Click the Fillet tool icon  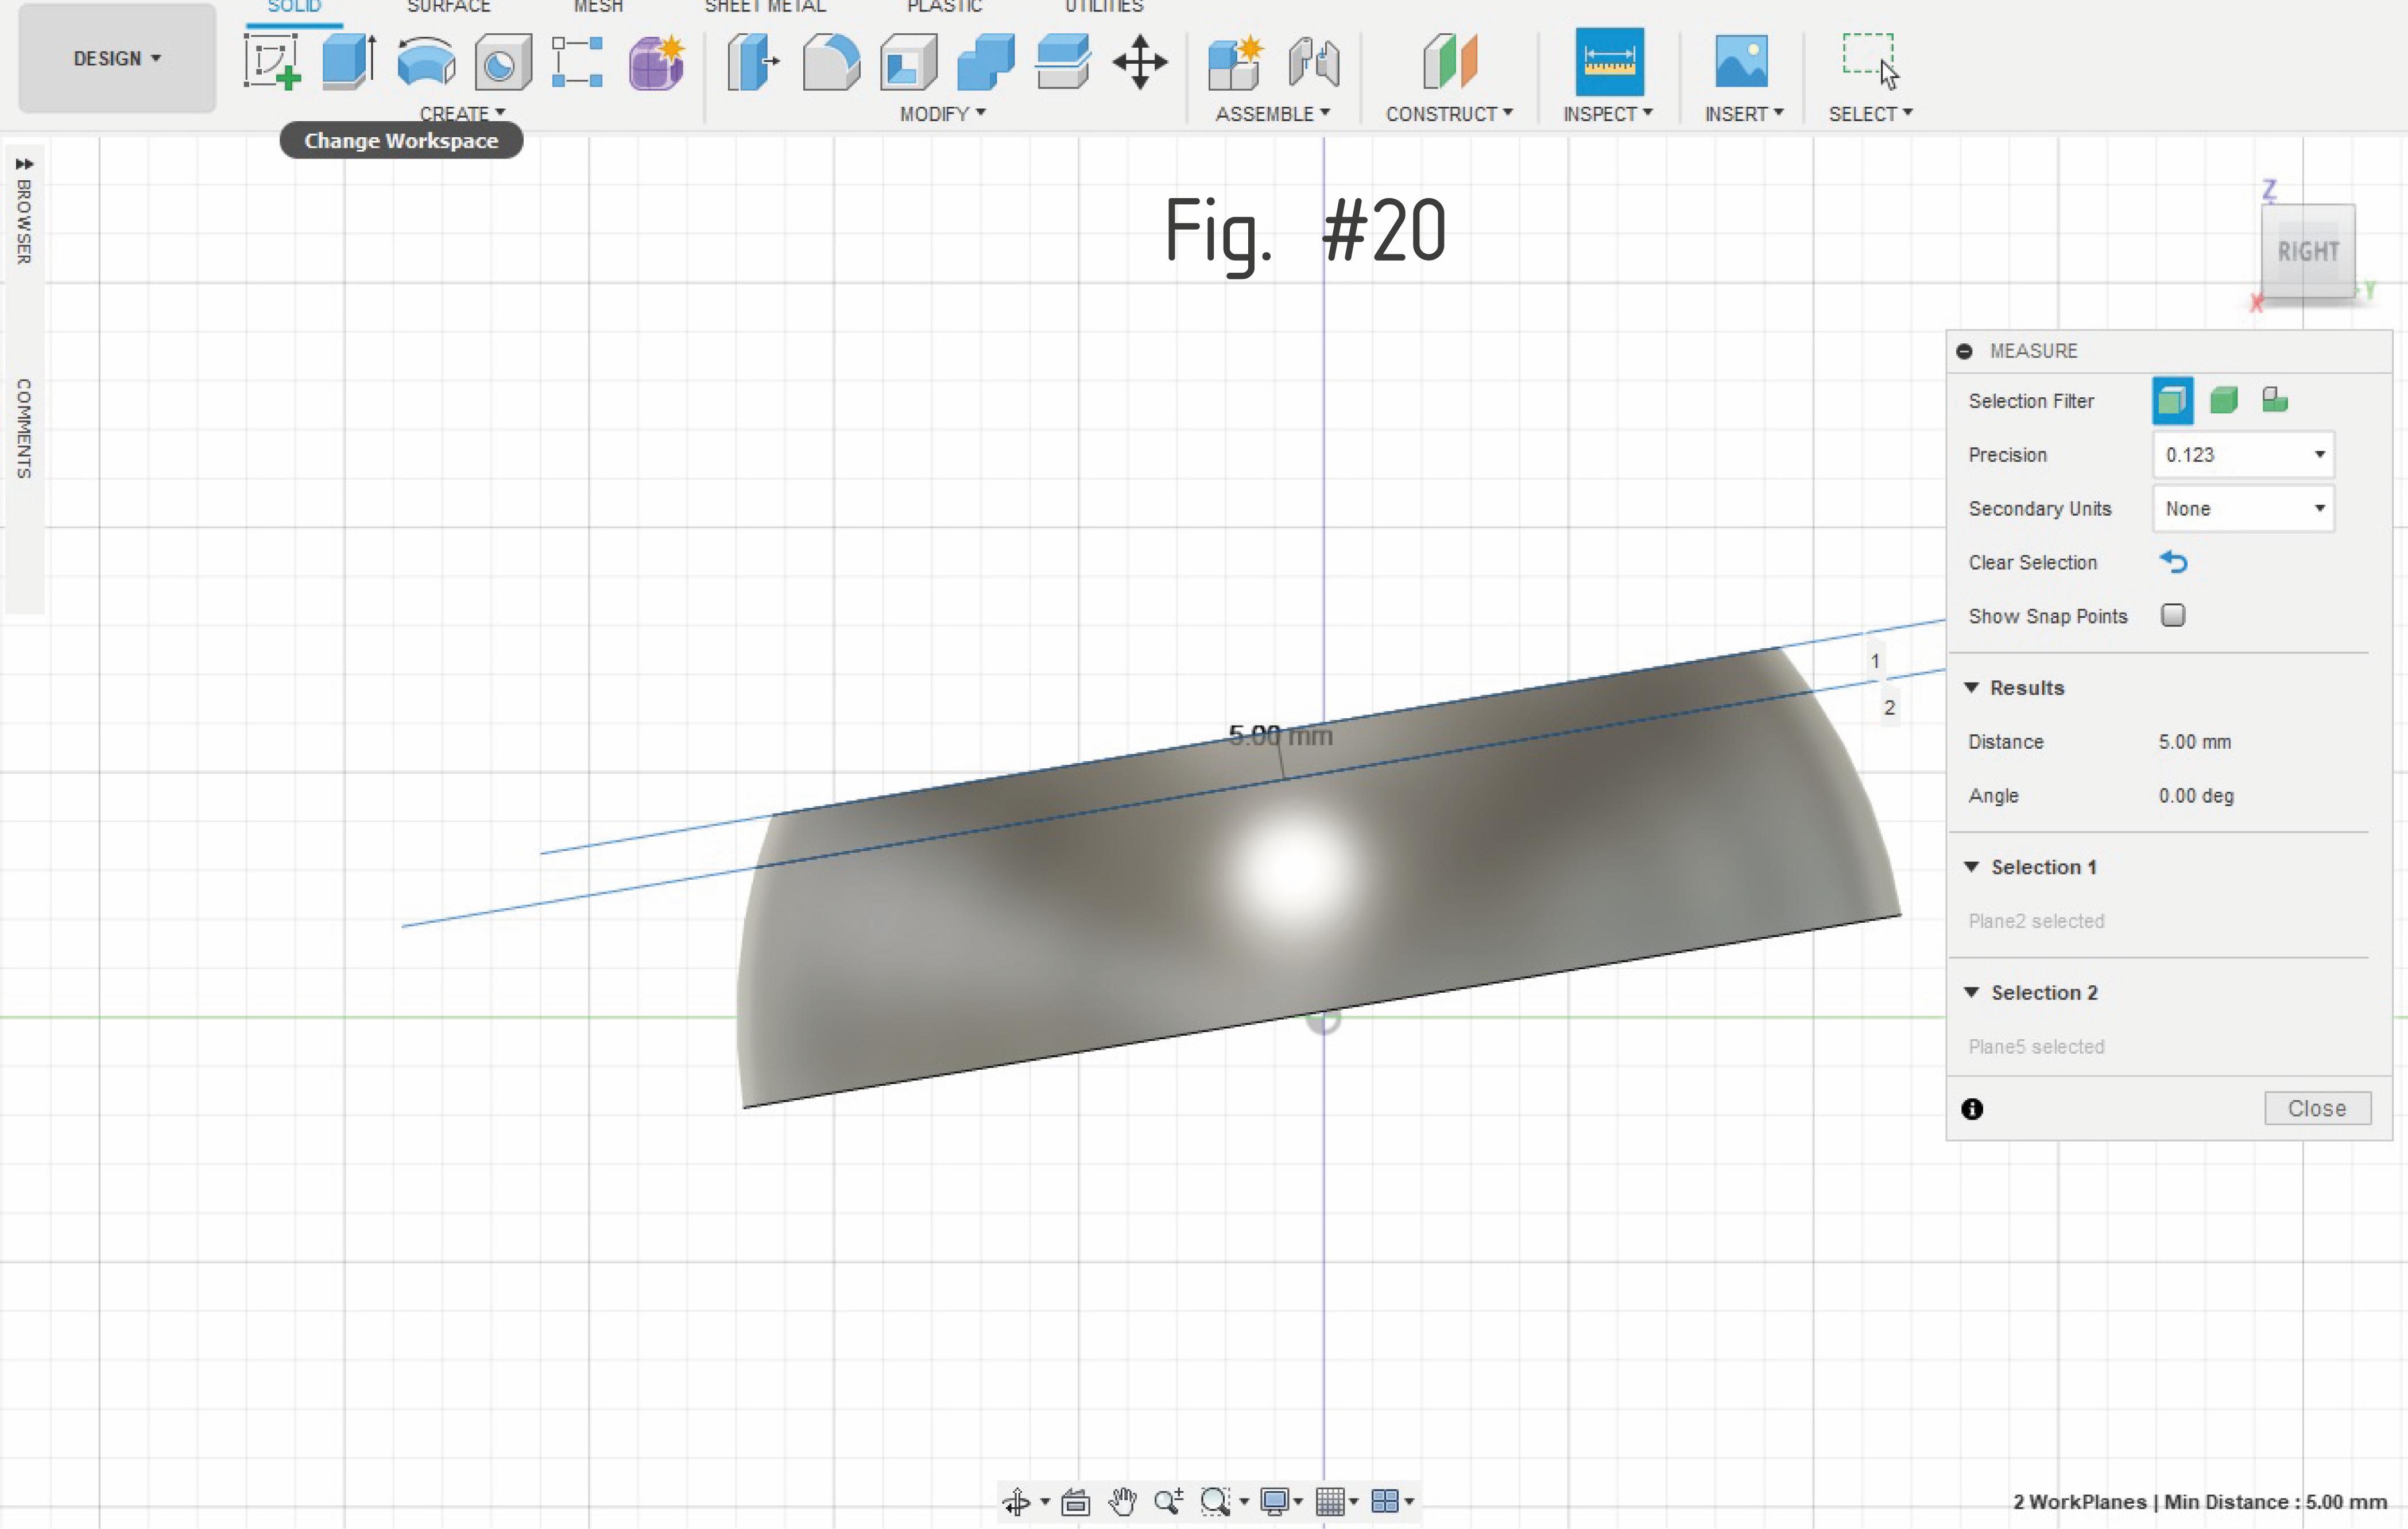point(830,62)
